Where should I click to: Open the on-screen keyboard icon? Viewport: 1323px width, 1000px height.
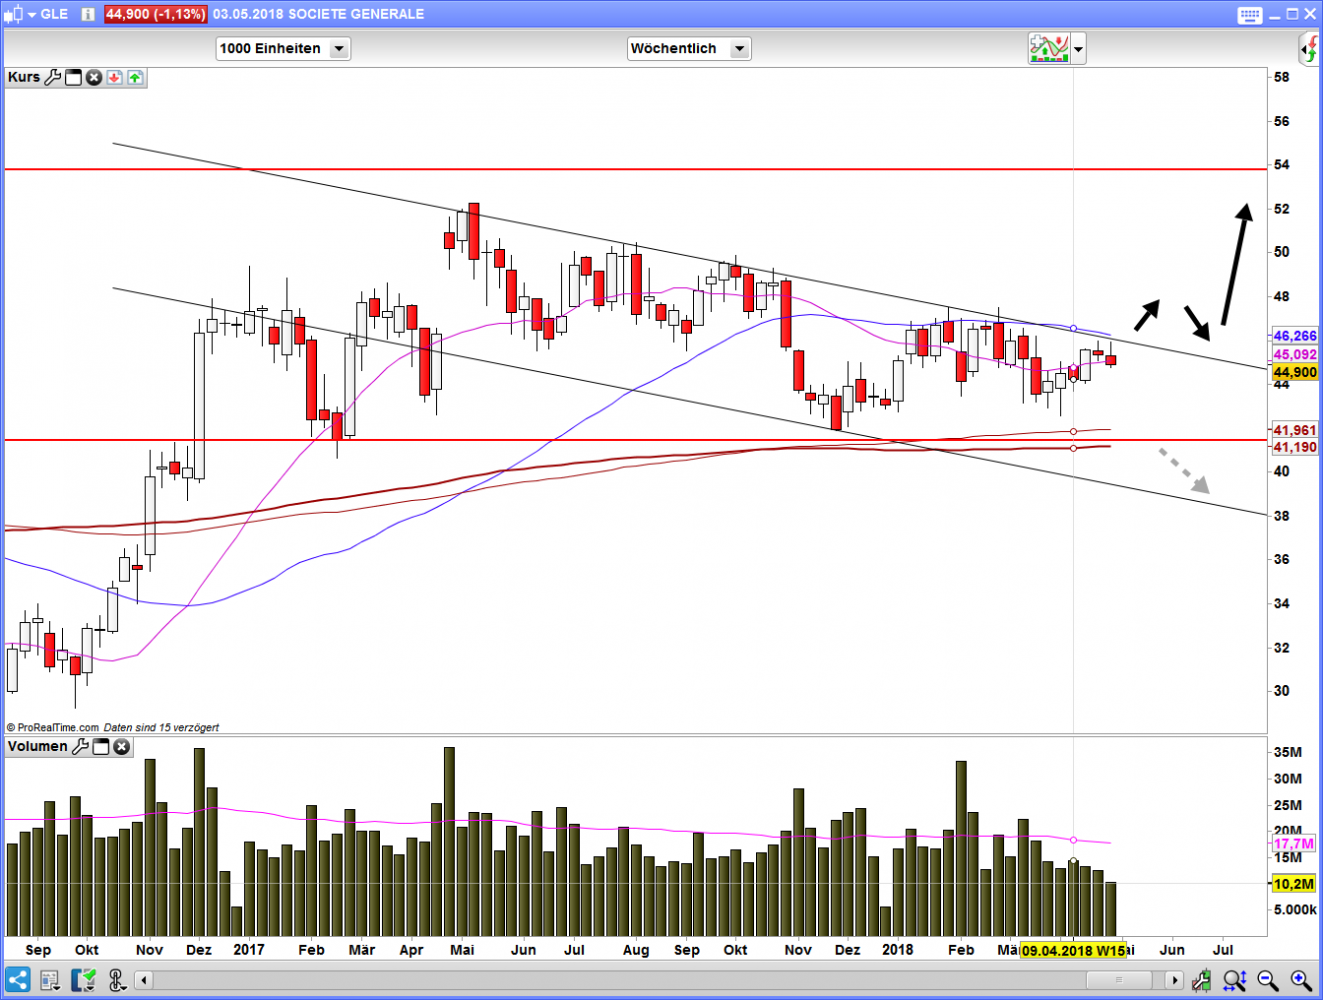click(1249, 14)
